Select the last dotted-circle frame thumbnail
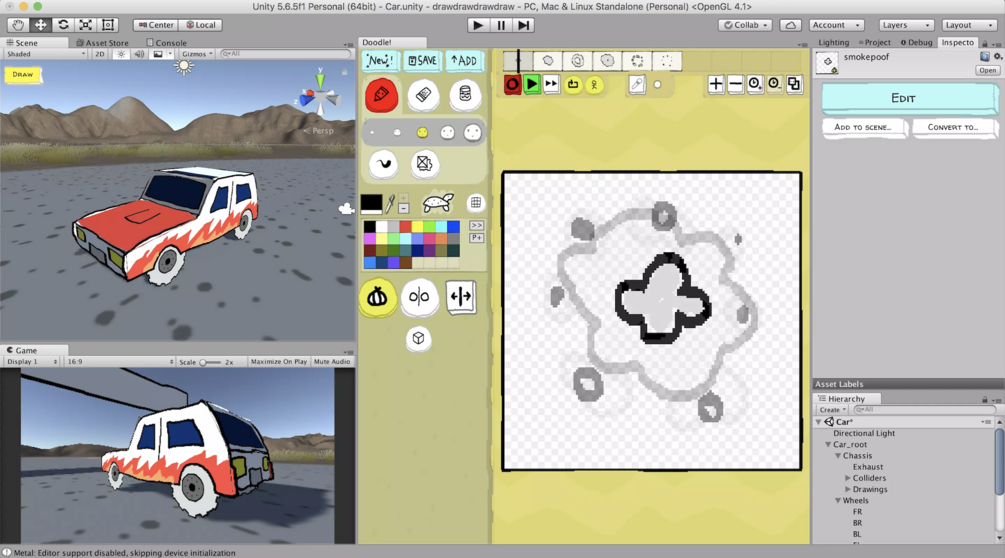 click(x=667, y=61)
